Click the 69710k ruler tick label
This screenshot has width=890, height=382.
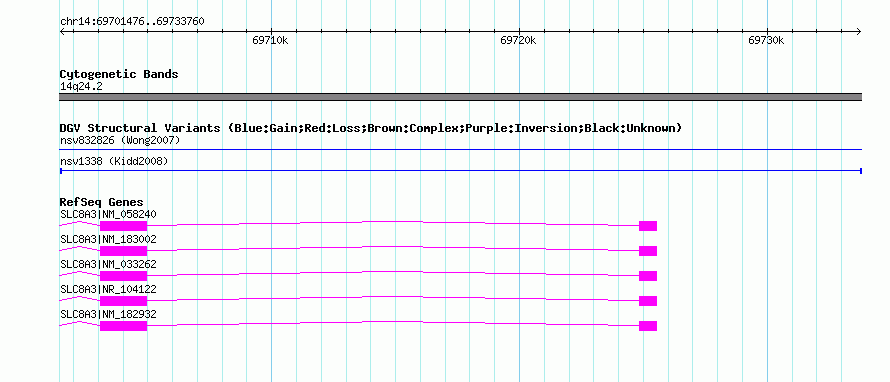coord(271,40)
